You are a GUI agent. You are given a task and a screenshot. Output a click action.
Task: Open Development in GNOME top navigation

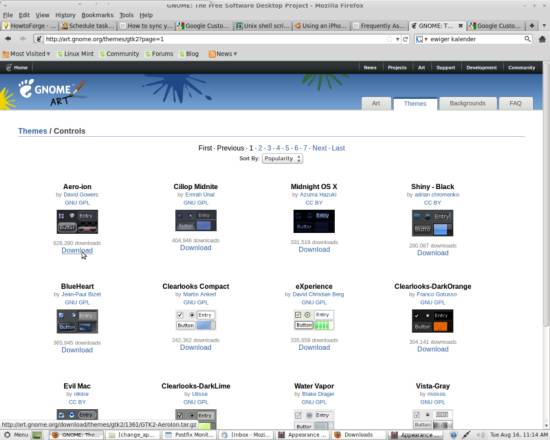(x=481, y=67)
